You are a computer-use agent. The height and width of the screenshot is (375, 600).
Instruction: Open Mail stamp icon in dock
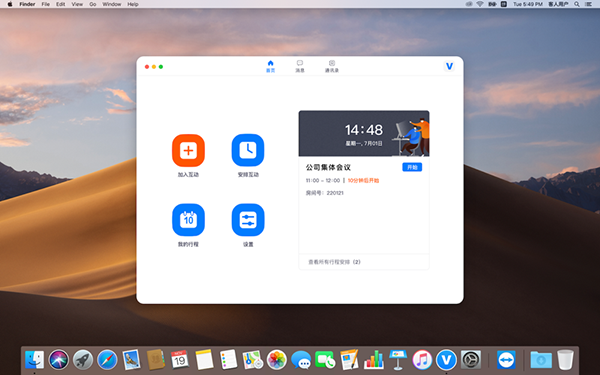pos(131,360)
